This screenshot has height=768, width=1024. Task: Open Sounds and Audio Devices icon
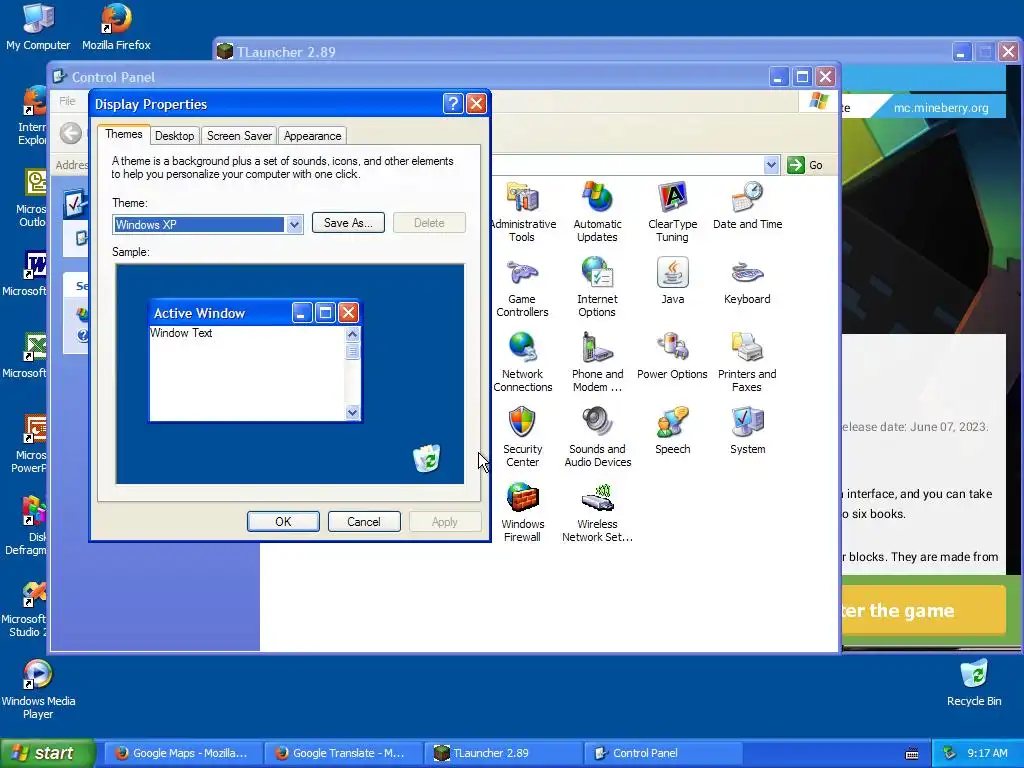coord(597,438)
